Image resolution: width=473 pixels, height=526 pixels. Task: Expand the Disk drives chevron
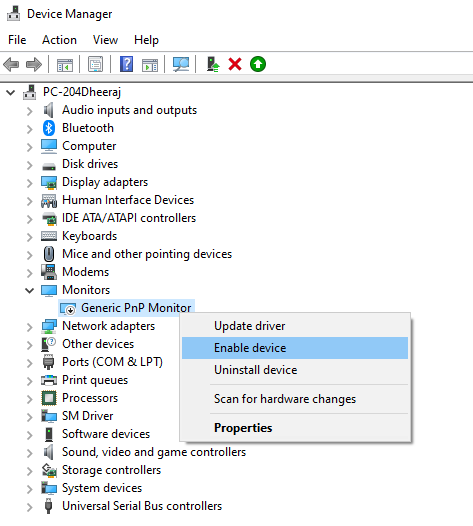coord(30,165)
